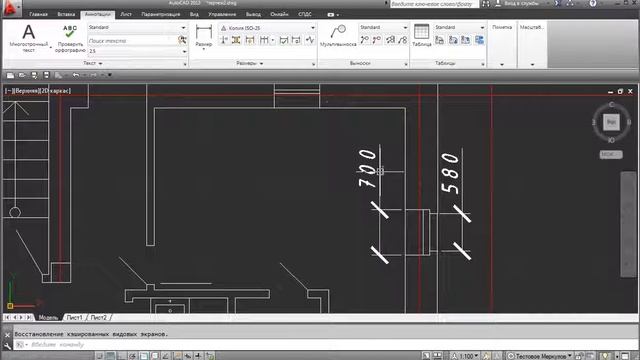
Task: Click the viewport label controls
Action: pyautogui.click(x=38, y=91)
